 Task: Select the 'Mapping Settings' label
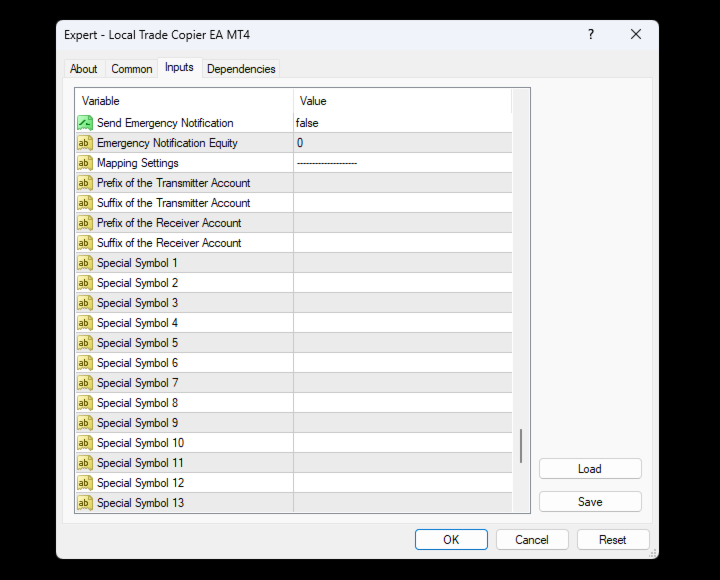click(x=138, y=163)
